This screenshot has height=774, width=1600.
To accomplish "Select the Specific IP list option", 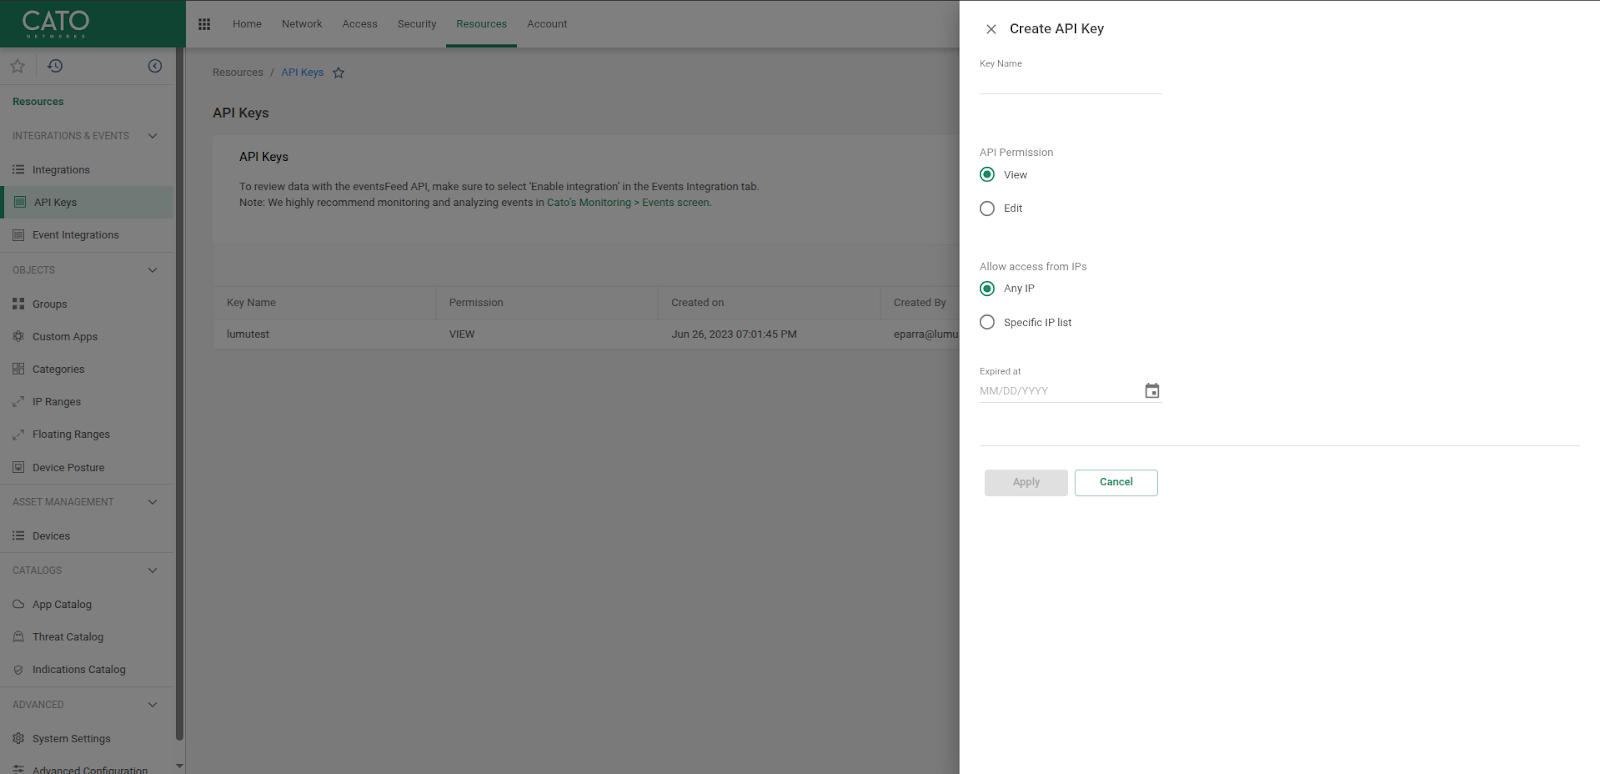I will coord(987,322).
